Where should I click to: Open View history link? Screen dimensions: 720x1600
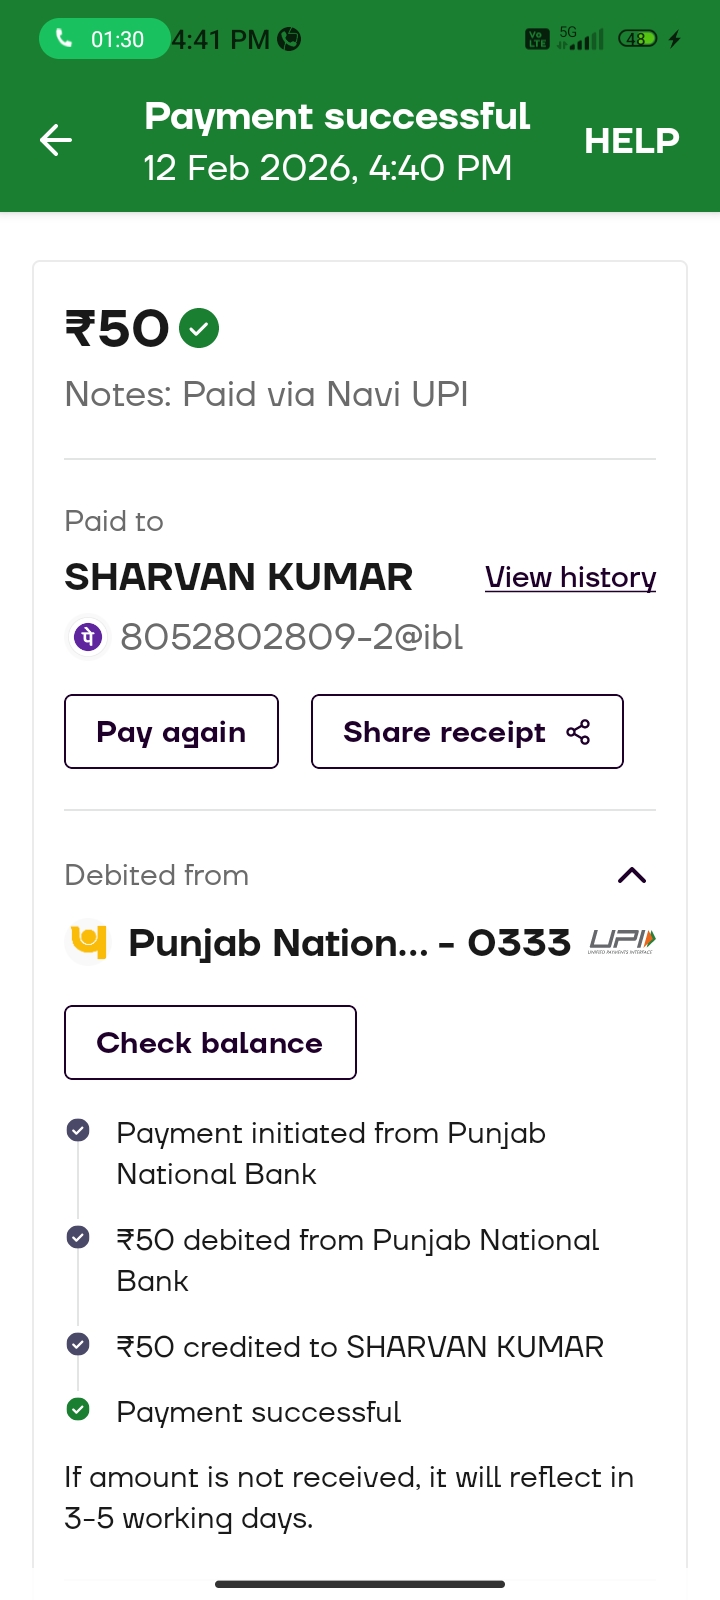570,577
